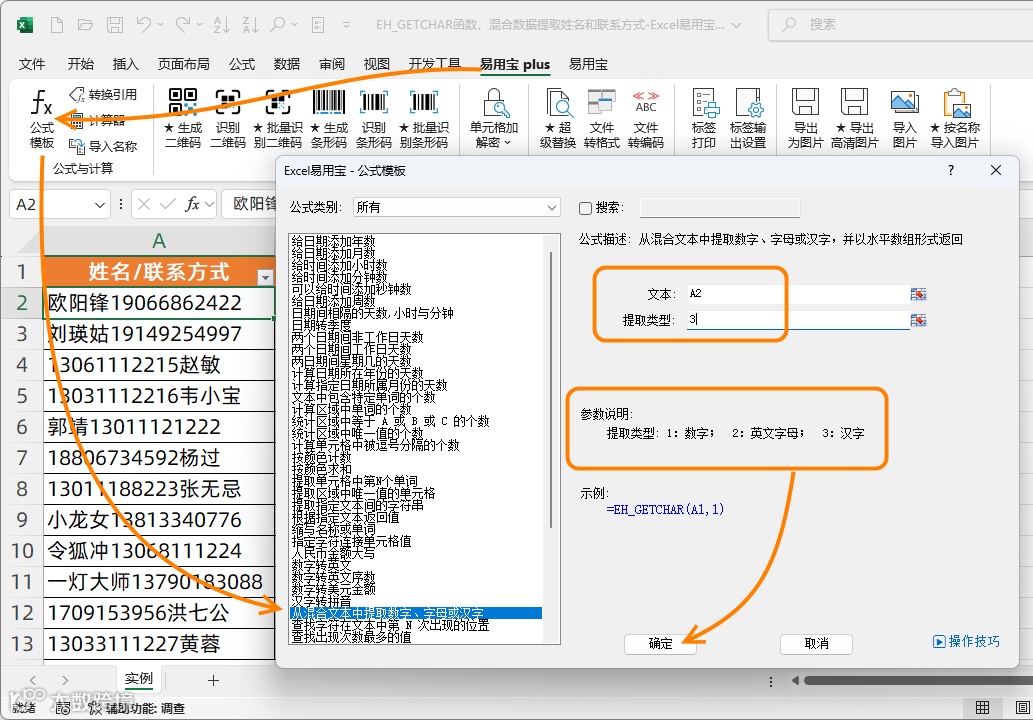Click 识别二维码 QR recognition tool
The height and width of the screenshot is (720, 1033).
227,119
